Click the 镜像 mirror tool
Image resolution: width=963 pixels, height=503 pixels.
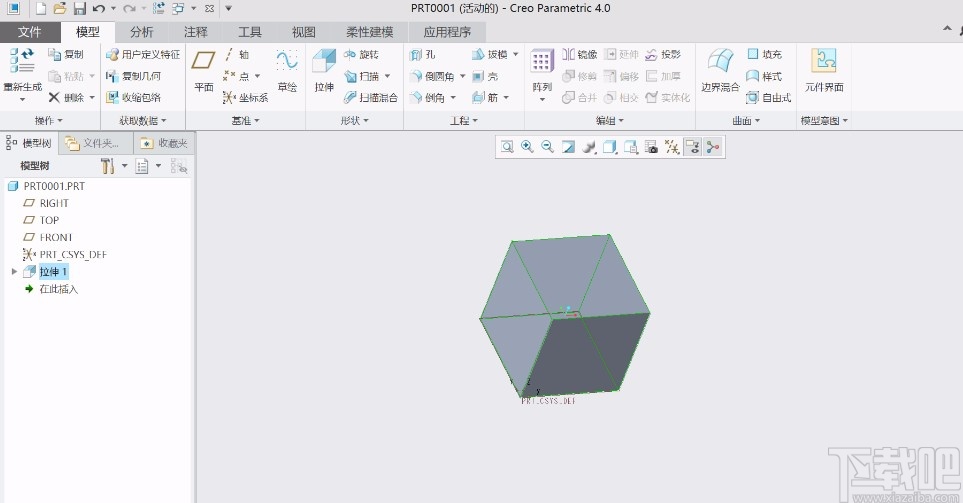click(x=579, y=54)
